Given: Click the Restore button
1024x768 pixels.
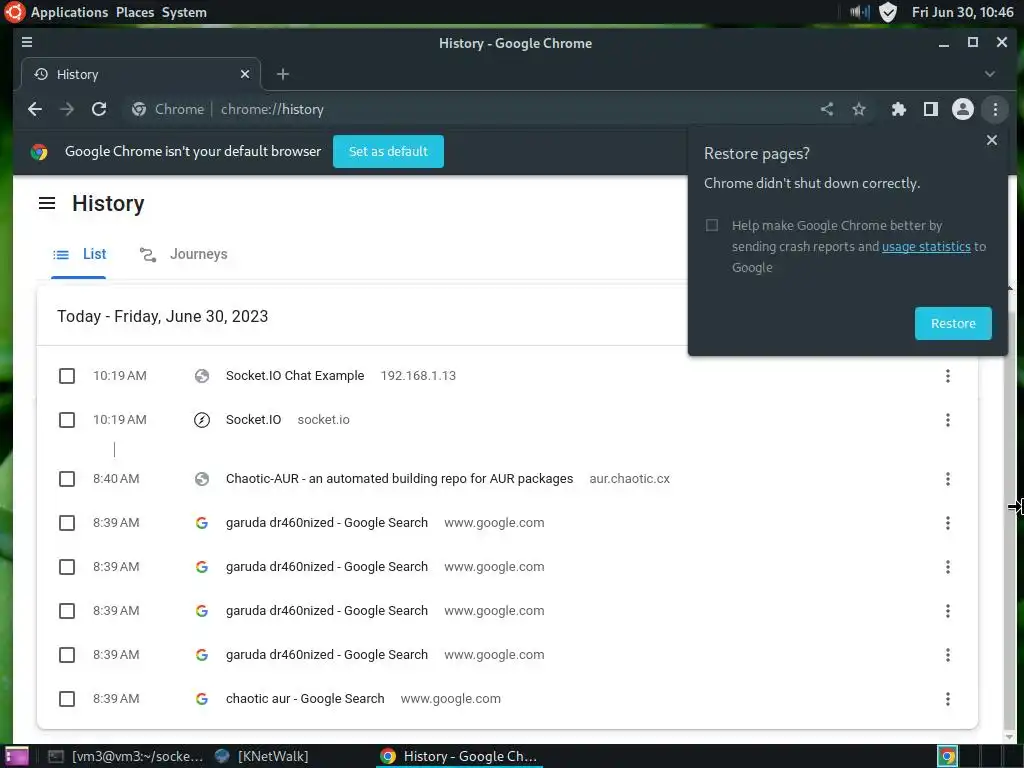Looking at the screenshot, I should click(953, 323).
